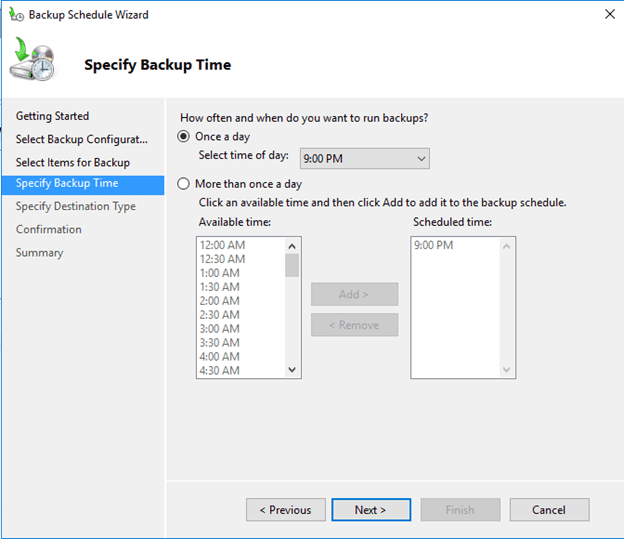Click Available time list scroll up arrow

pyautogui.click(x=292, y=246)
